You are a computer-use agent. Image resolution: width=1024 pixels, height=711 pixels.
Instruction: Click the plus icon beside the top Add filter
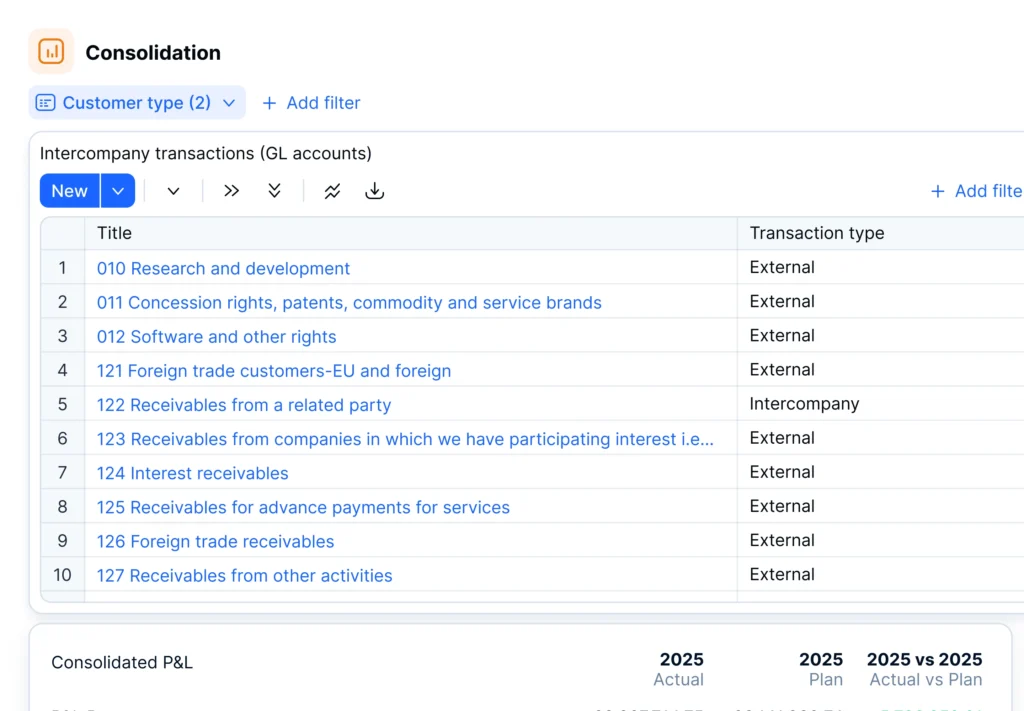pos(268,102)
